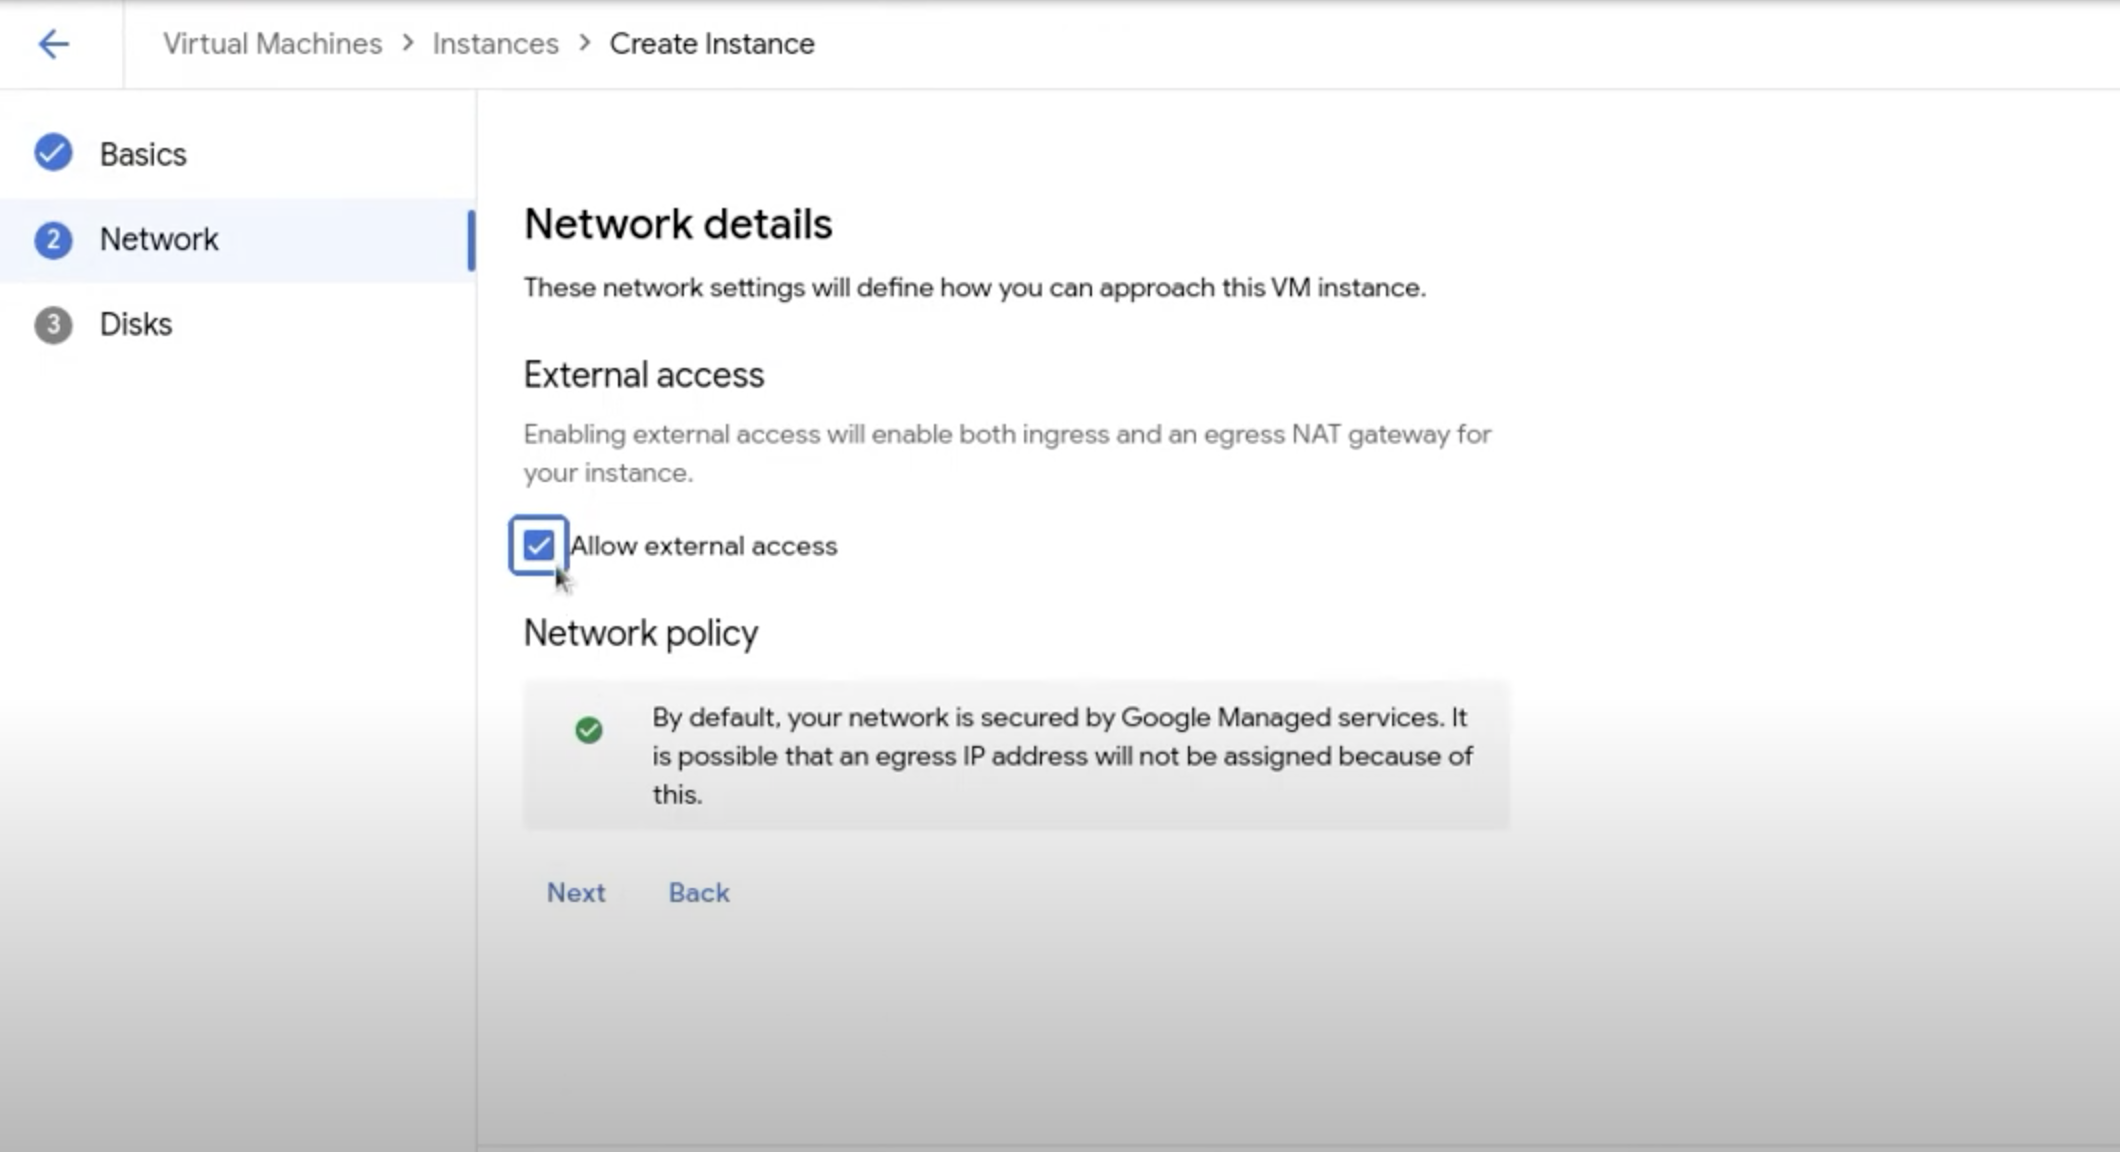Switch to the Basics step in sidebar
The height and width of the screenshot is (1152, 2120).
pos(142,153)
